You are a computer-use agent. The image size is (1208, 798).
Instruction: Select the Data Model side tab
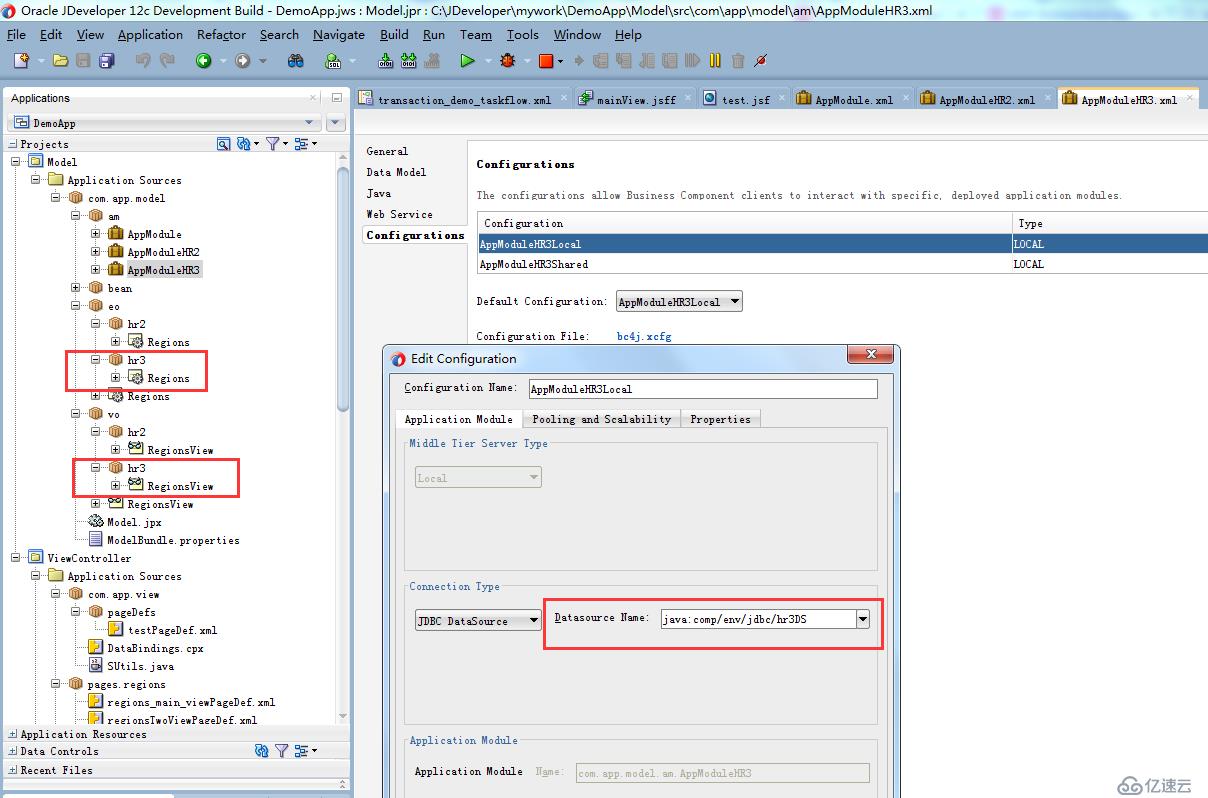[x=396, y=172]
